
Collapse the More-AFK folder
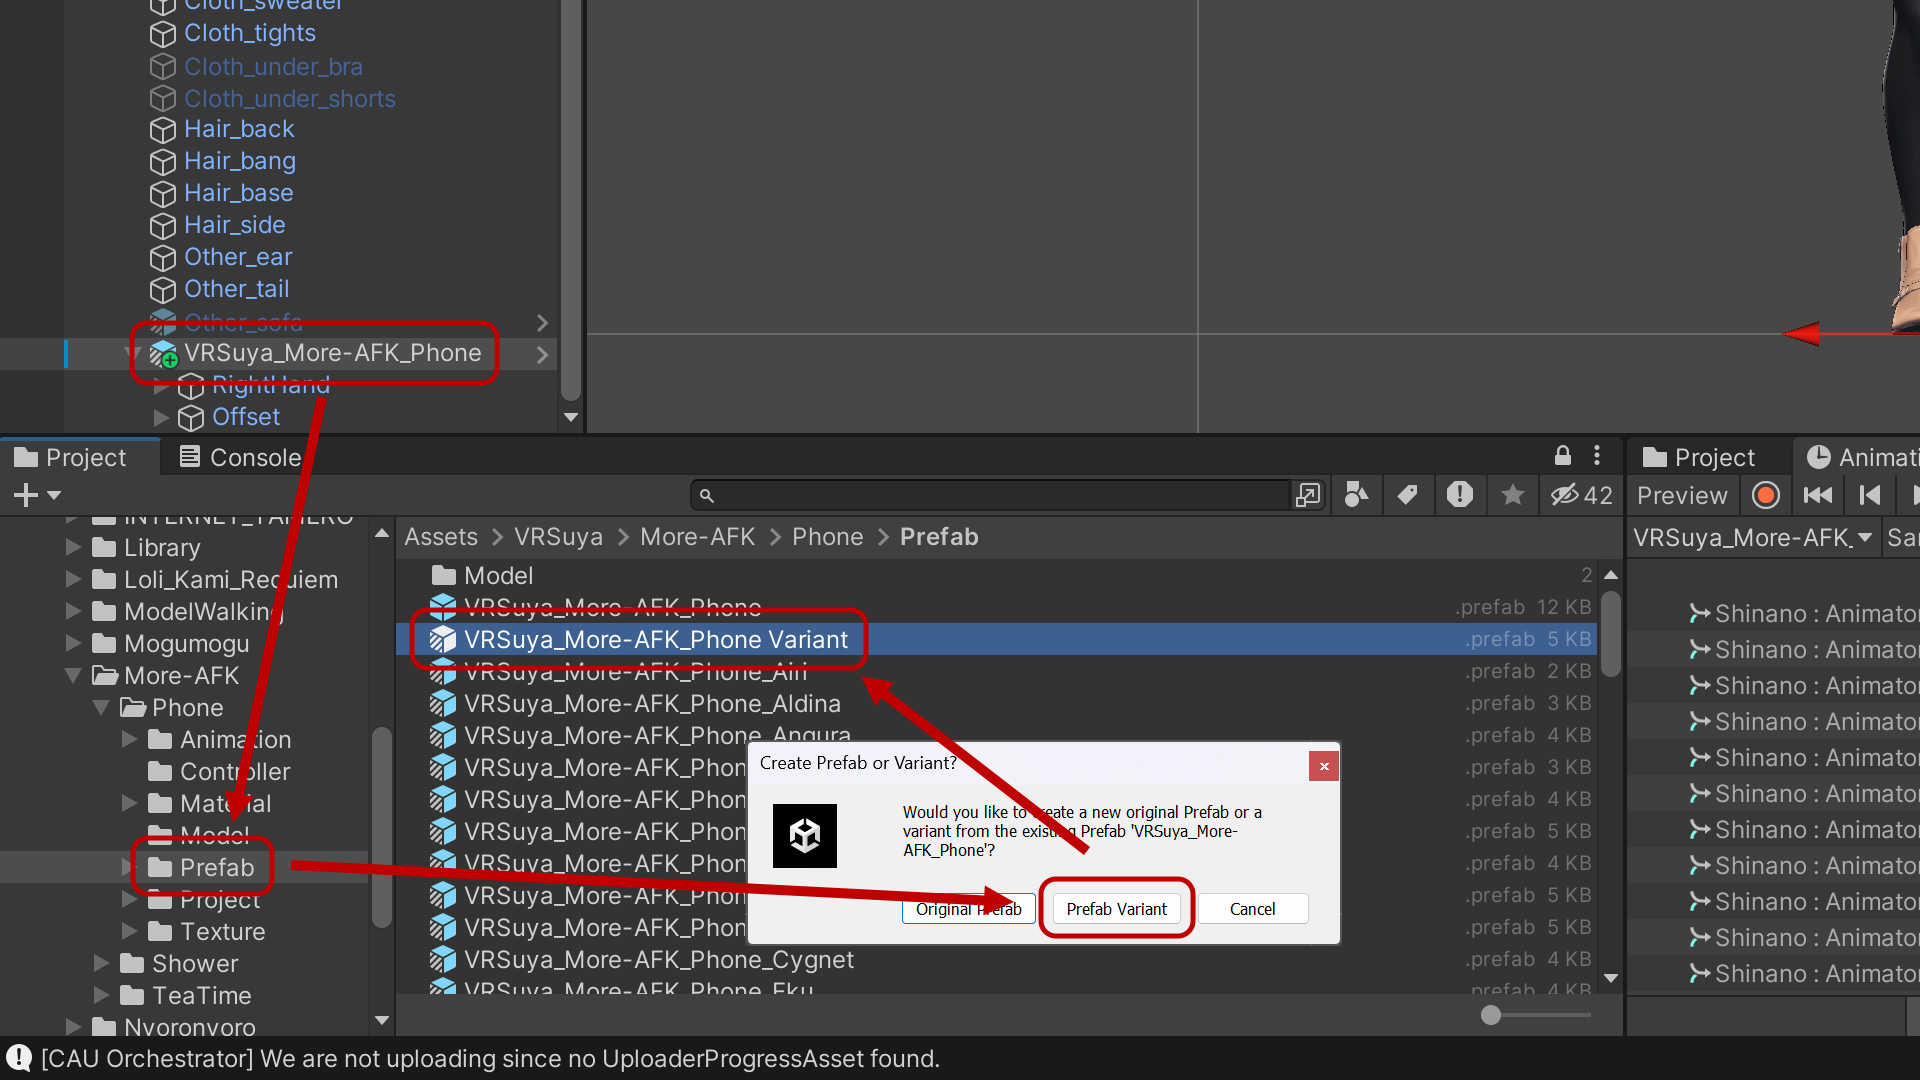click(x=73, y=676)
